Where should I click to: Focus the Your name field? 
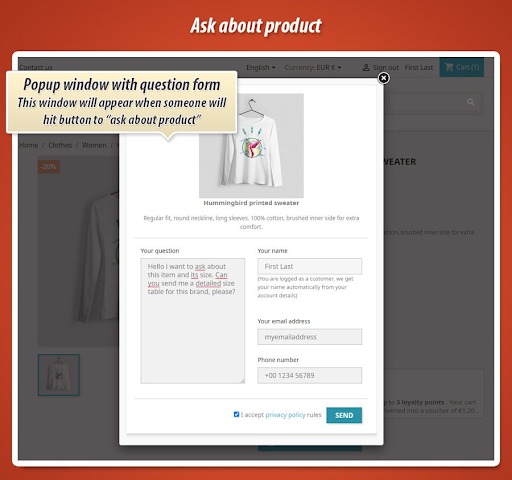[309, 266]
